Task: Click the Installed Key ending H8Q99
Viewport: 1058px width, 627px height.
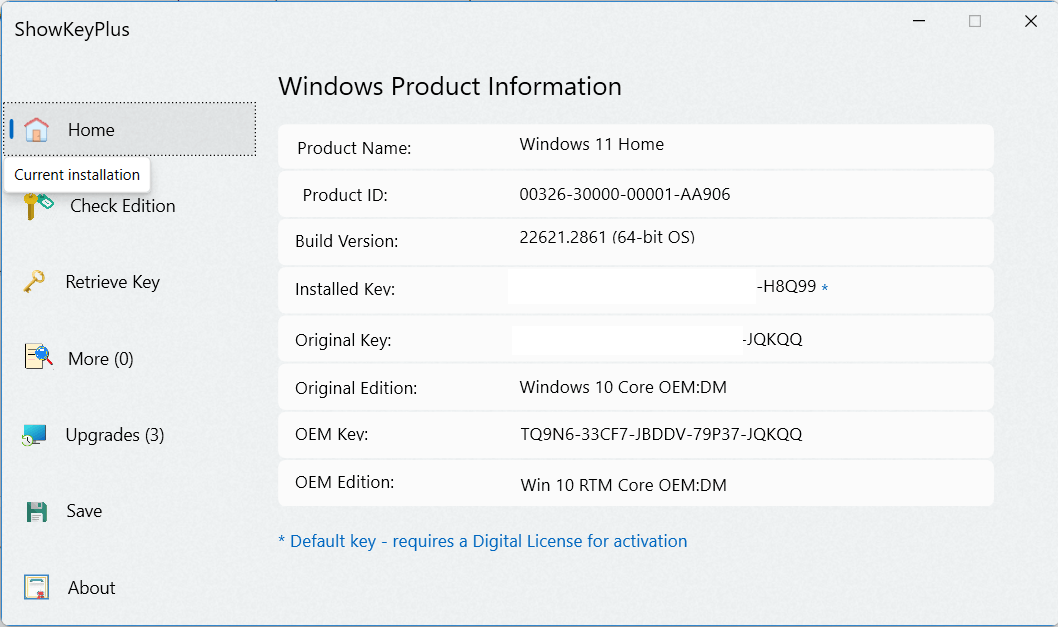Action: coord(786,286)
